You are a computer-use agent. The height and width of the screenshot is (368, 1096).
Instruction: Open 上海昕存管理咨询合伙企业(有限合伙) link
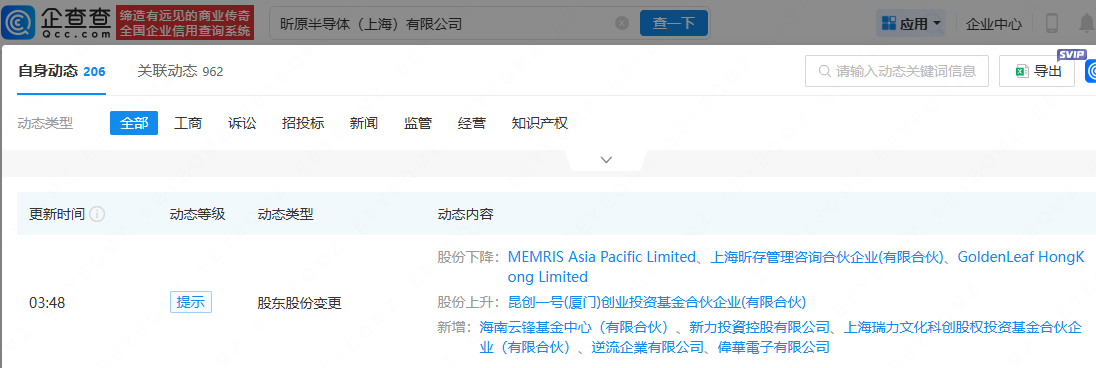[827, 257]
